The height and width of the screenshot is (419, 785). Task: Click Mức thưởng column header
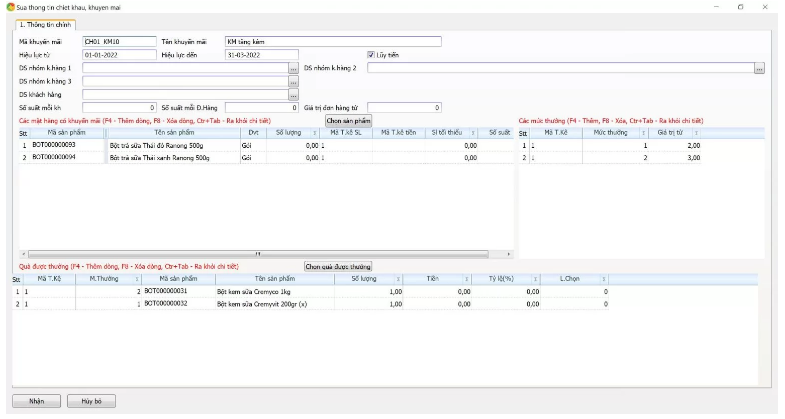click(610, 132)
